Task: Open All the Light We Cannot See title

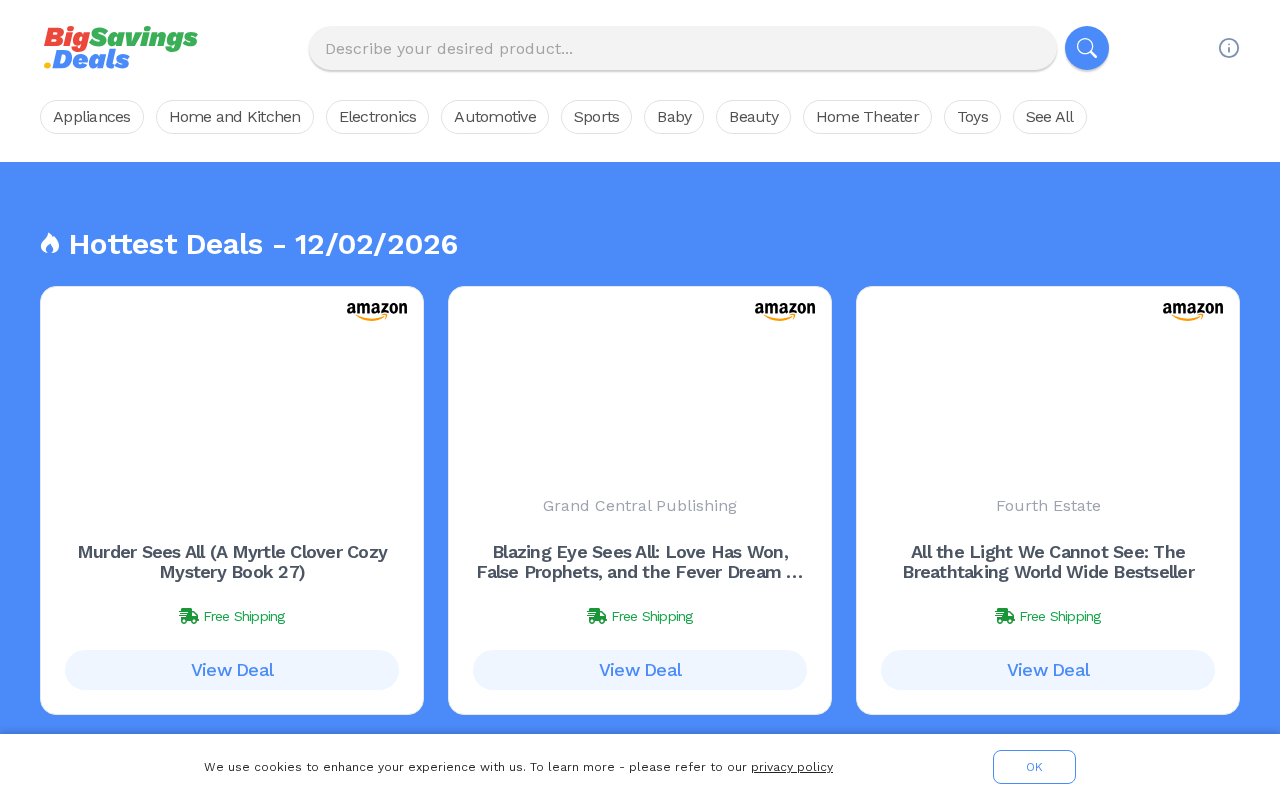Action: click(1048, 562)
